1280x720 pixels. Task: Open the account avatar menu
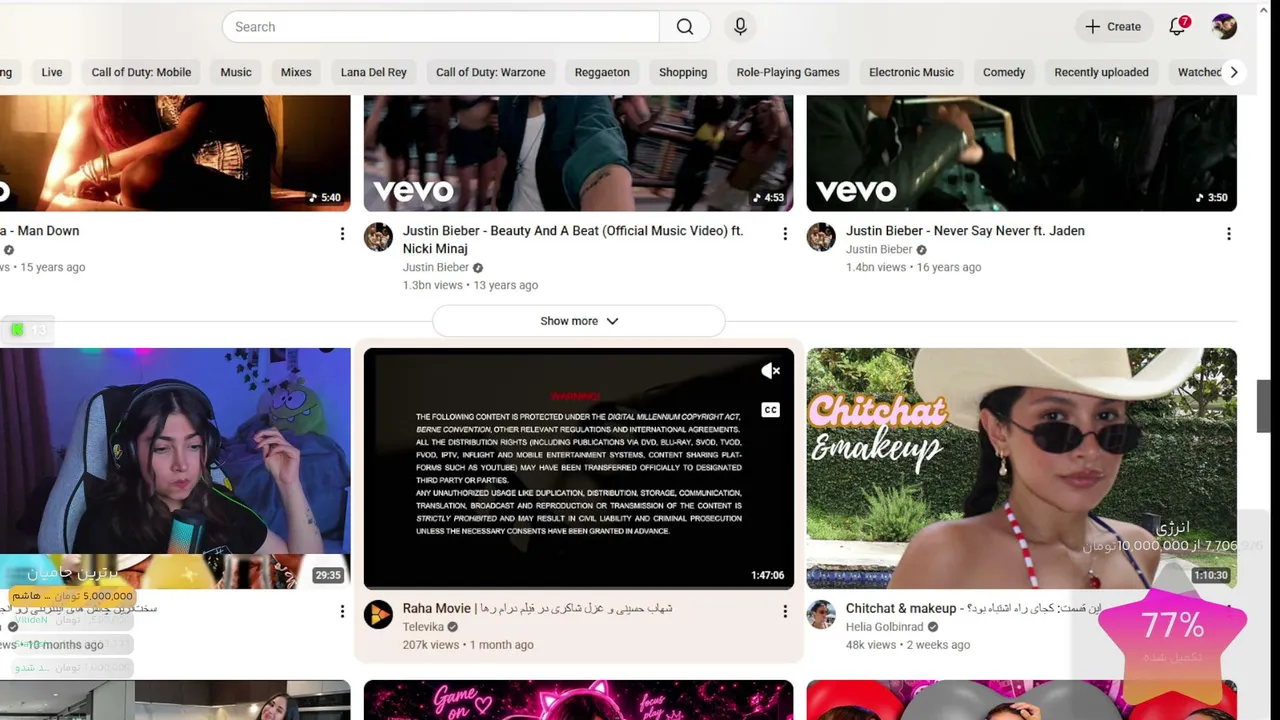(1224, 27)
